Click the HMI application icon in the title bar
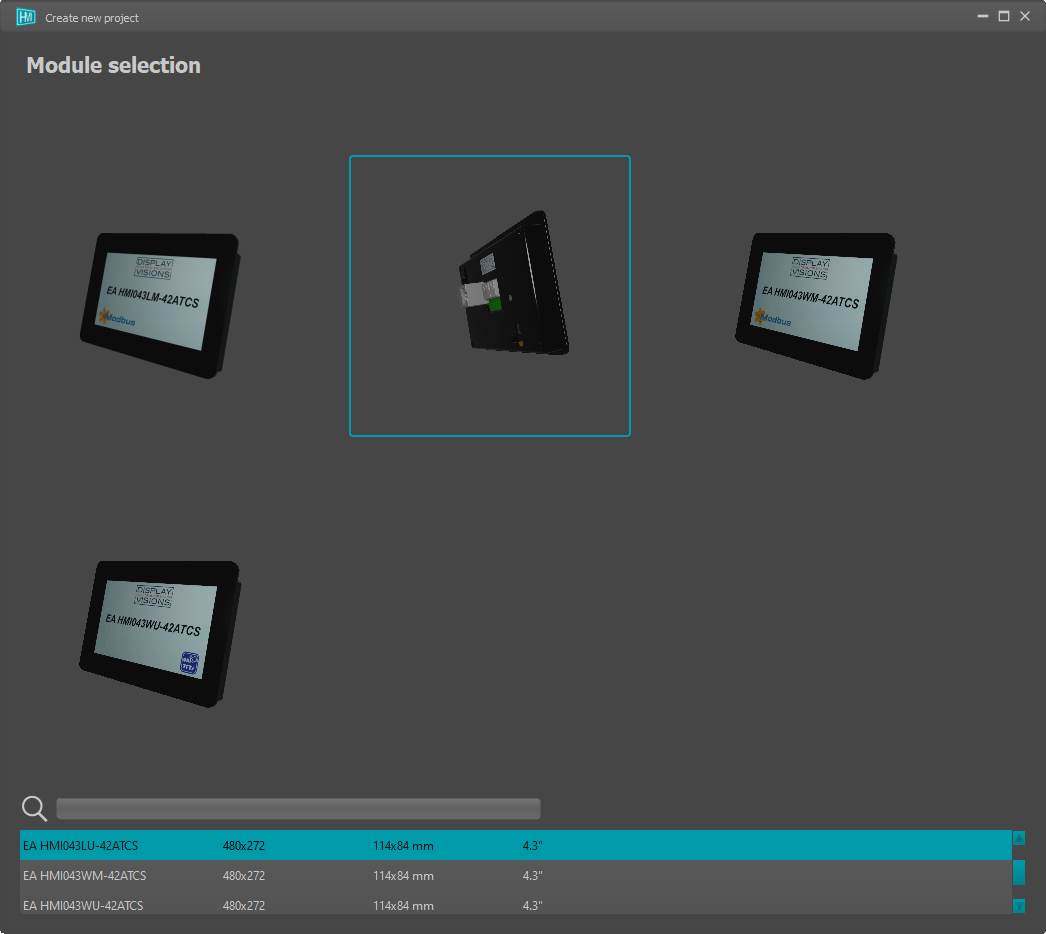1046x934 pixels. pyautogui.click(x=25, y=17)
